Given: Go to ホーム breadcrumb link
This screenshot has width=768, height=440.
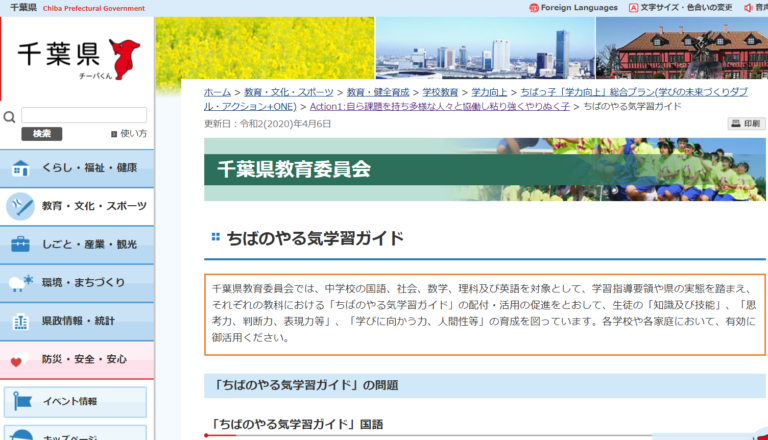Looking at the screenshot, I should point(217,92).
